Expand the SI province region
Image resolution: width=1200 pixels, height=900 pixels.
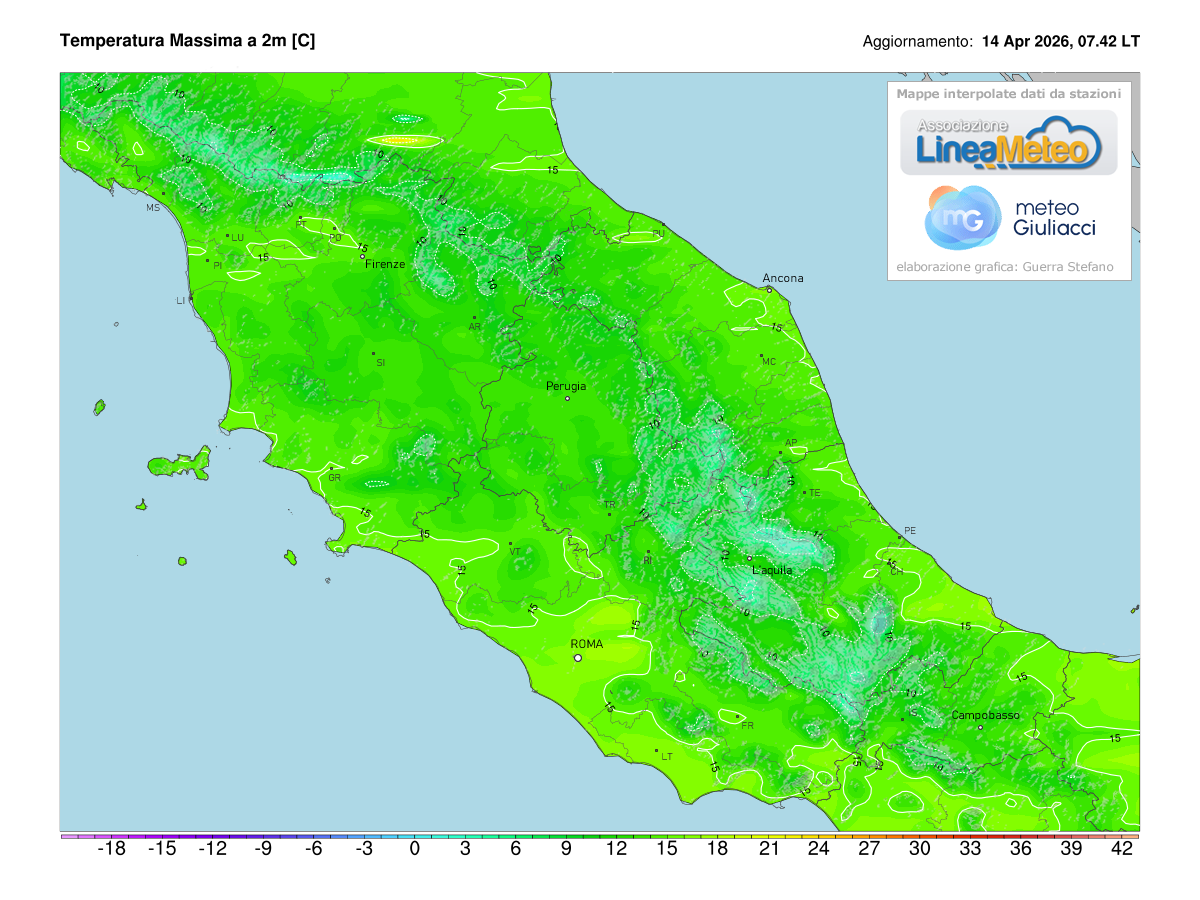[381, 361]
